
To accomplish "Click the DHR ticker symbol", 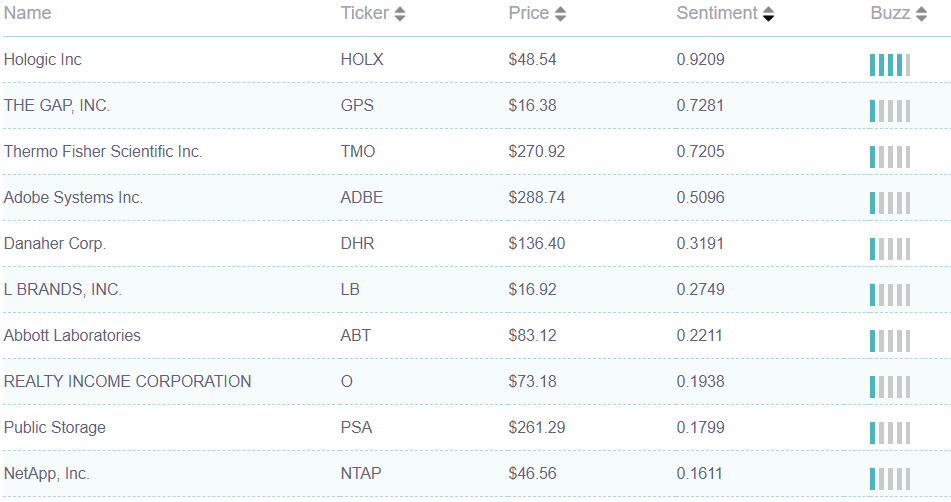I will tap(357, 244).
